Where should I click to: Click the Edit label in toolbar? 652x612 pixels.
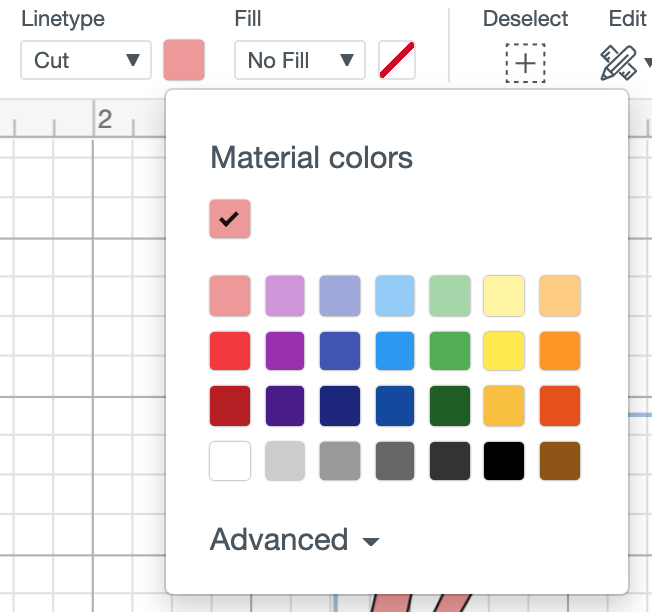point(627,19)
